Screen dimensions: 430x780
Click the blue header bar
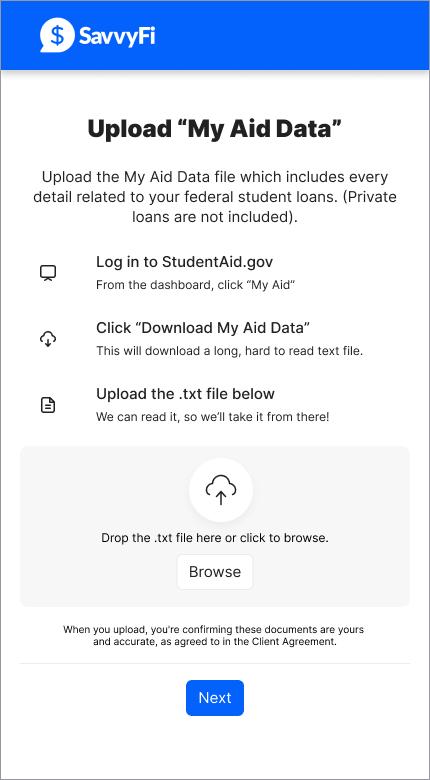click(x=215, y=35)
